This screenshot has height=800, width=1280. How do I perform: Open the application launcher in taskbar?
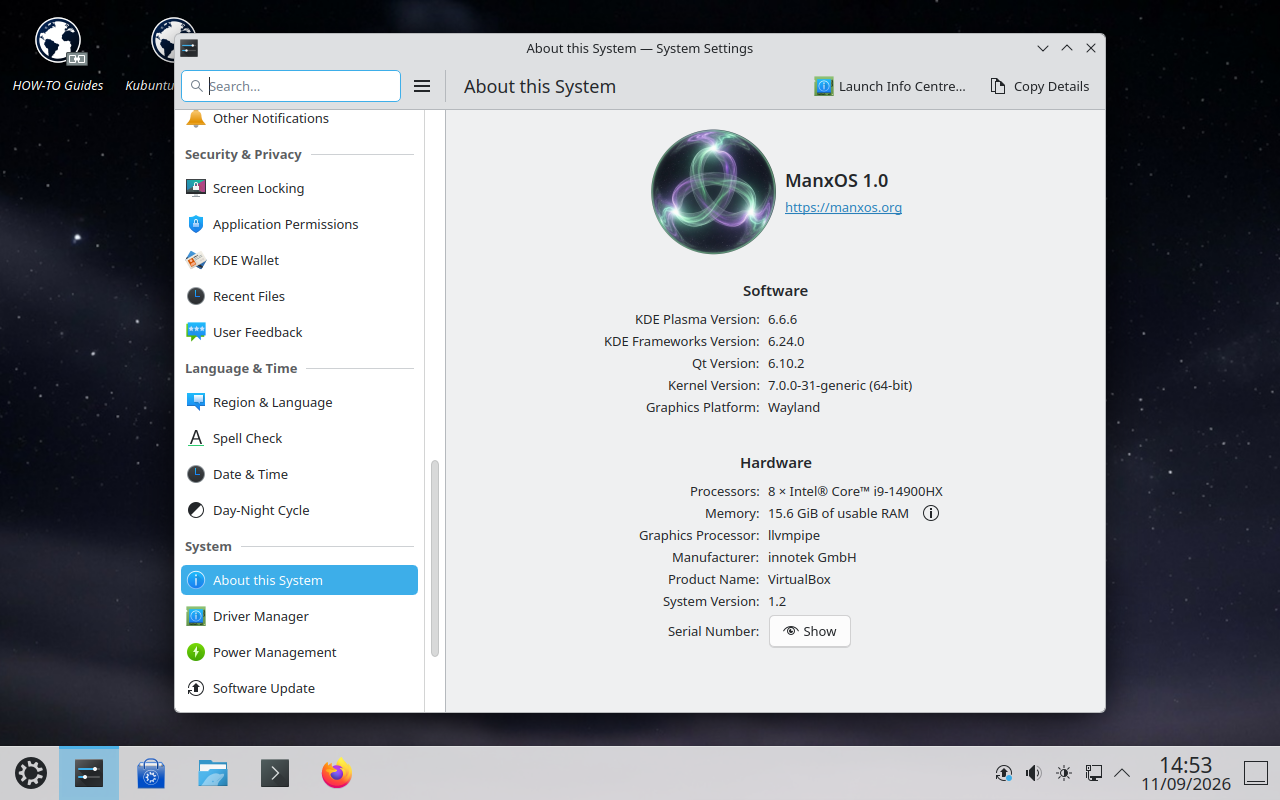(x=30, y=773)
